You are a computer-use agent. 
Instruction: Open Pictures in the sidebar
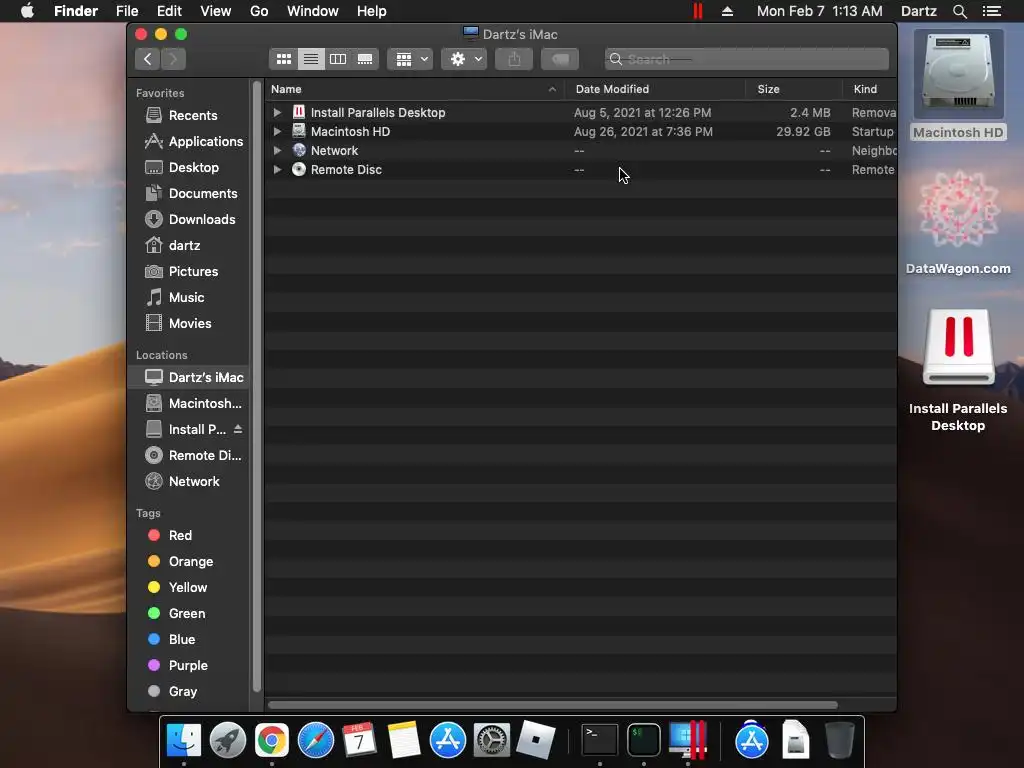188,272
